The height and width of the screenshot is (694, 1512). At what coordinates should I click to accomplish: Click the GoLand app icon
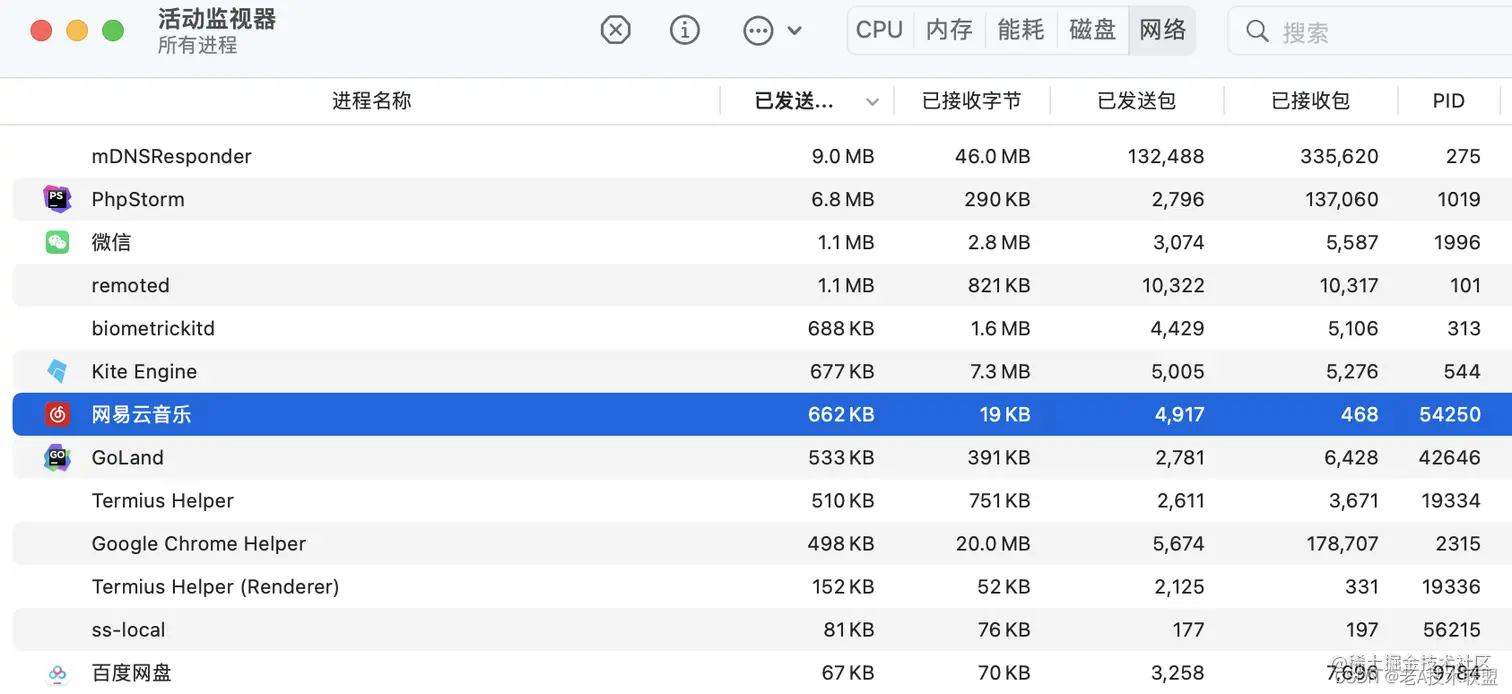58,457
